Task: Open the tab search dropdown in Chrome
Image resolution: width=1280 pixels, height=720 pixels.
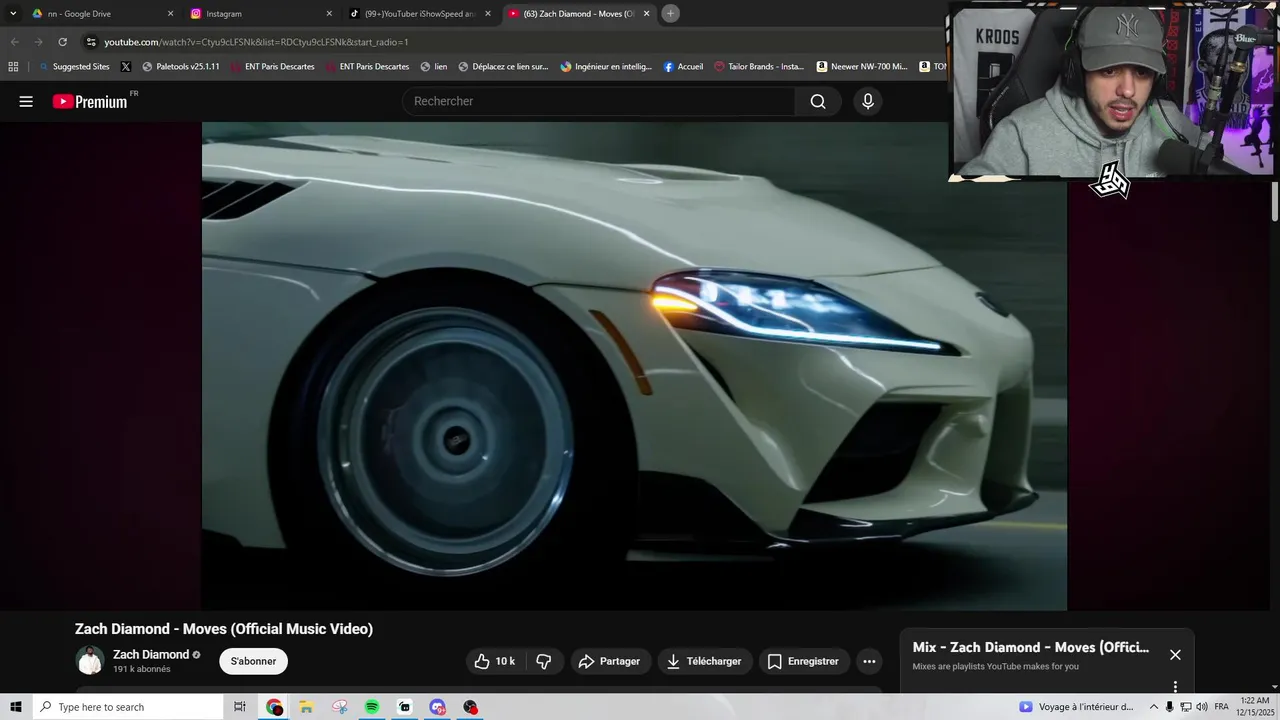Action: pyautogui.click(x=13, y=14)
